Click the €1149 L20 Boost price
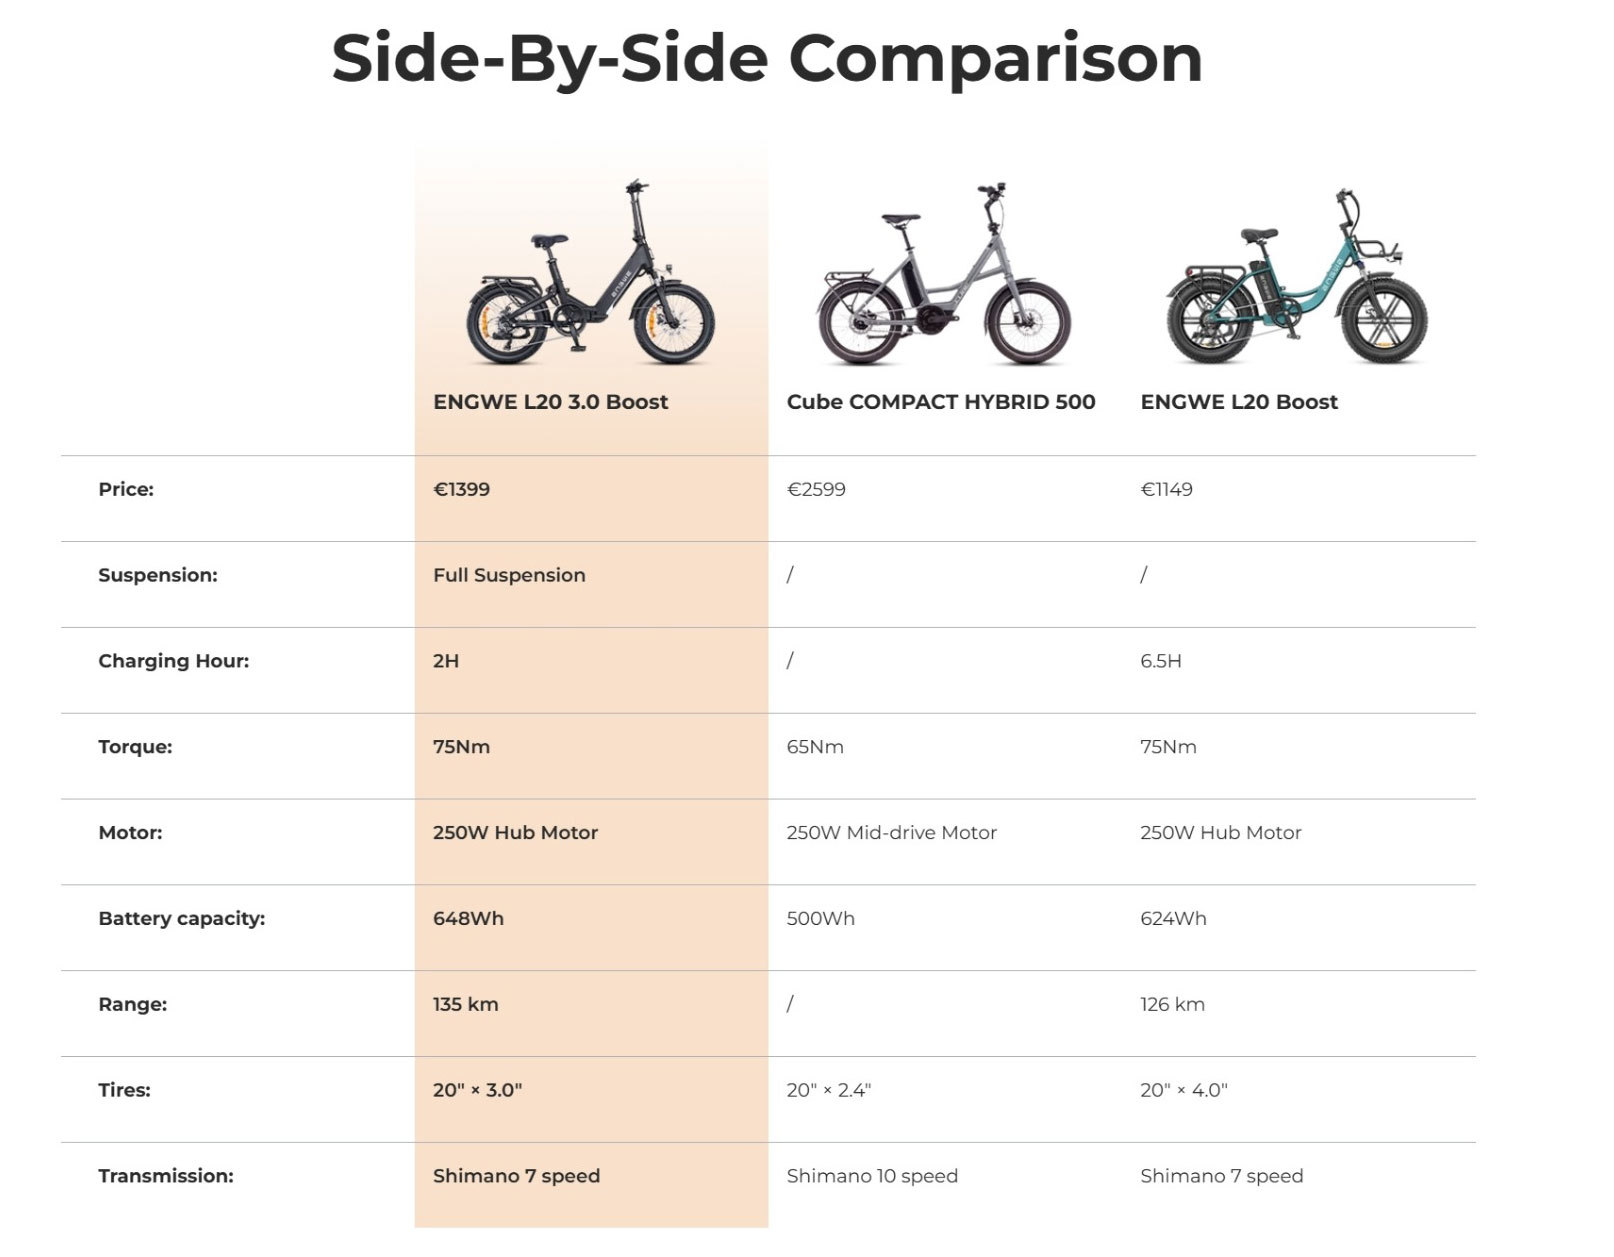 (1166, 489)
